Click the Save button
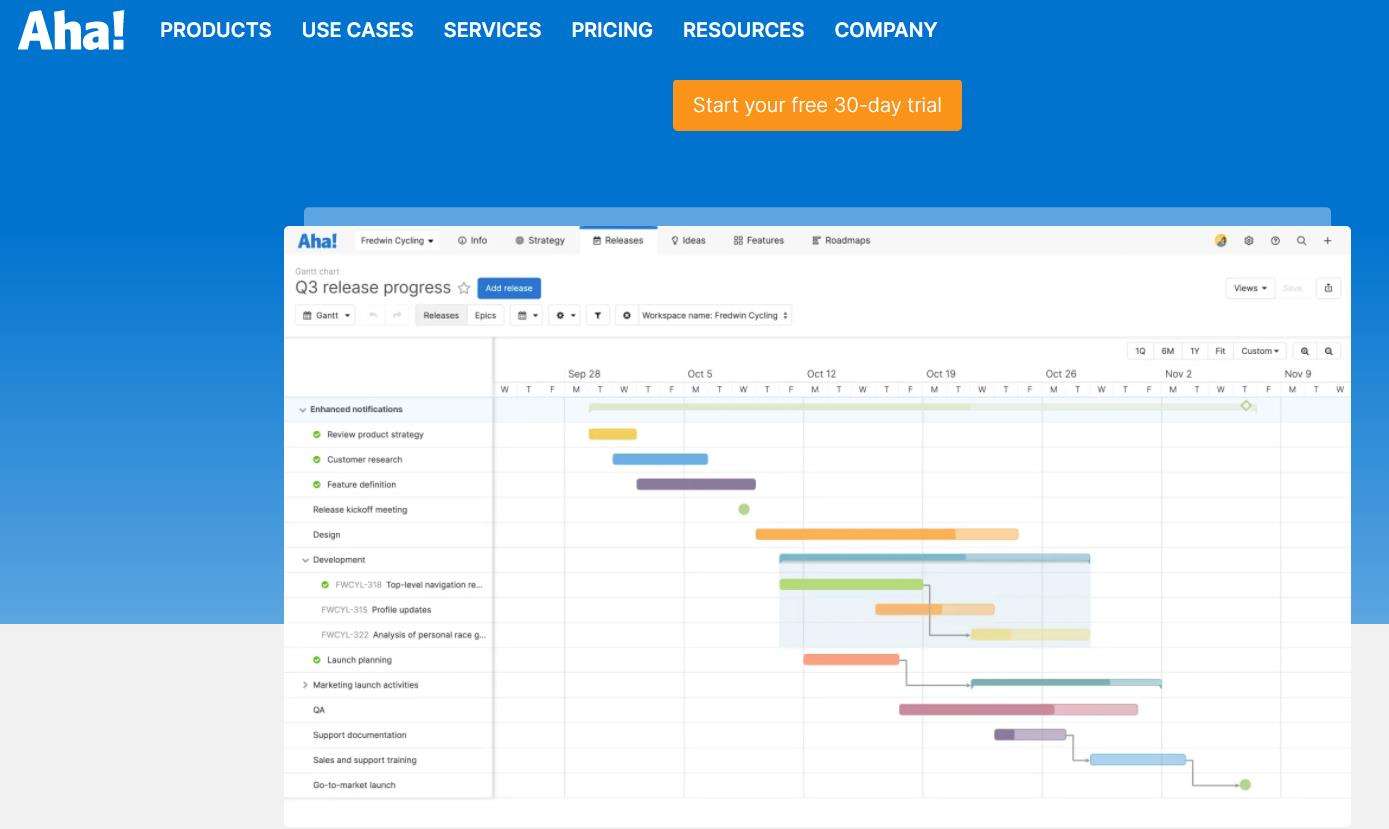 pyautogui.click(x=1292, y=288)
